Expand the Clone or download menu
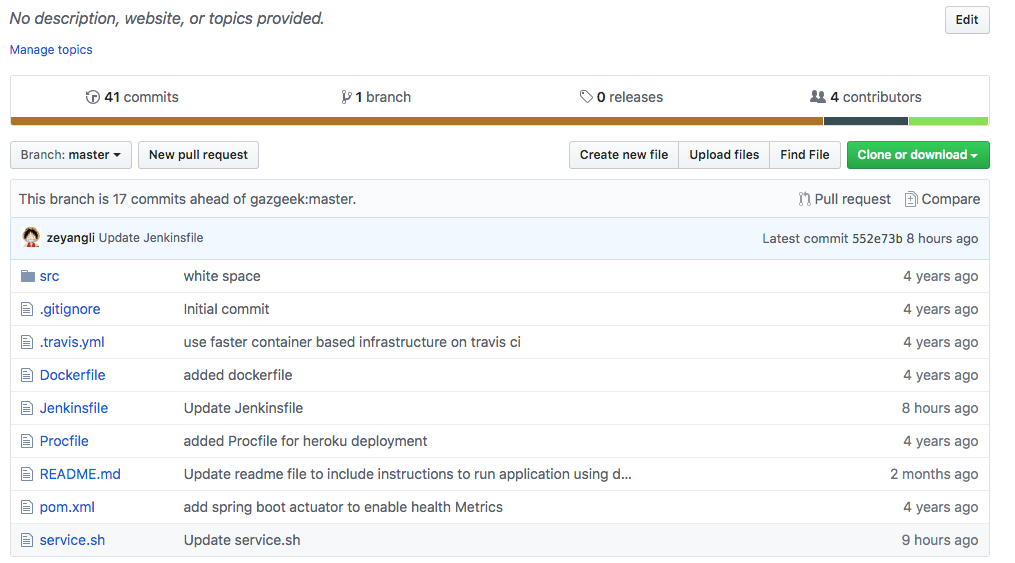1015x563 pixels. 917,155
